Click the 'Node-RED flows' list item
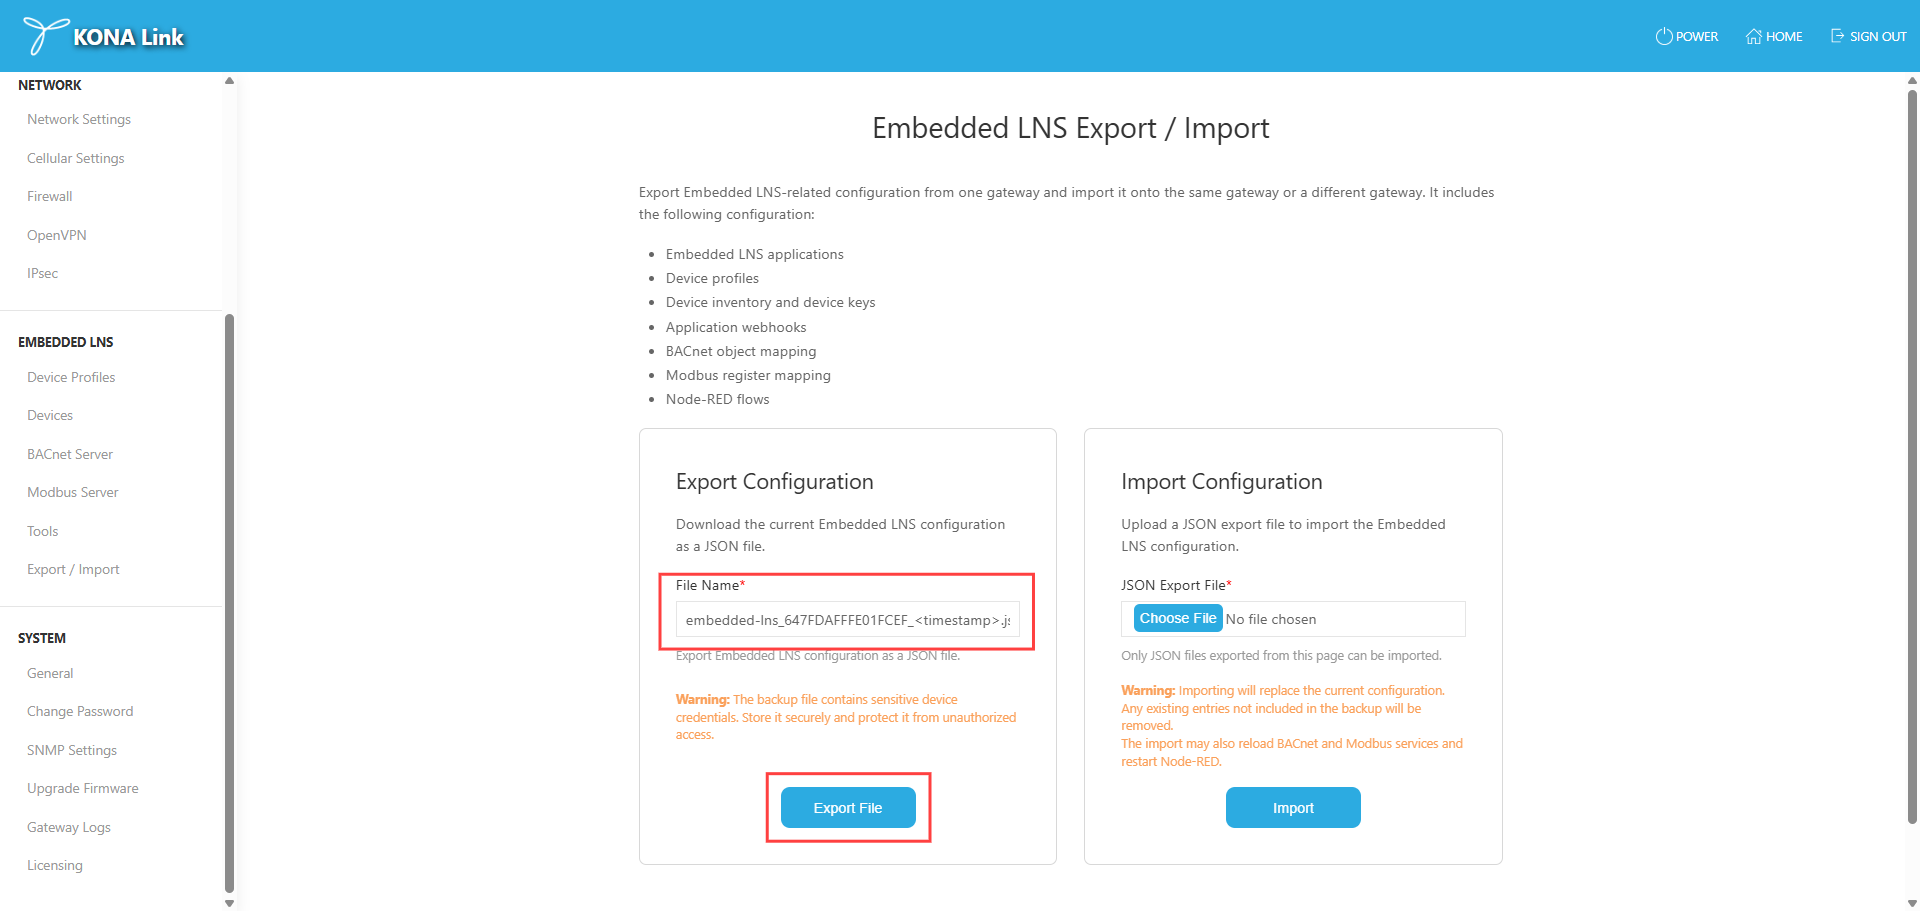Image resolution: width=1920 pixels, height=911 pixels. (718, 399)
